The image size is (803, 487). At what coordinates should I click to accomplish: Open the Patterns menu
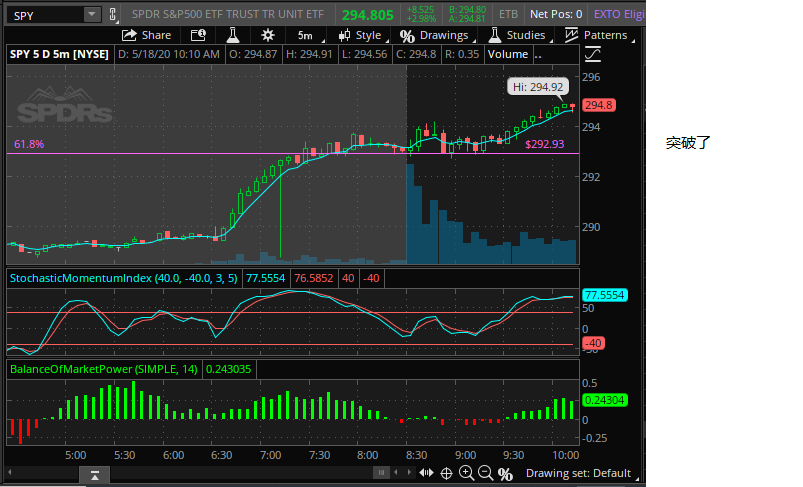[x=597, y=35]
